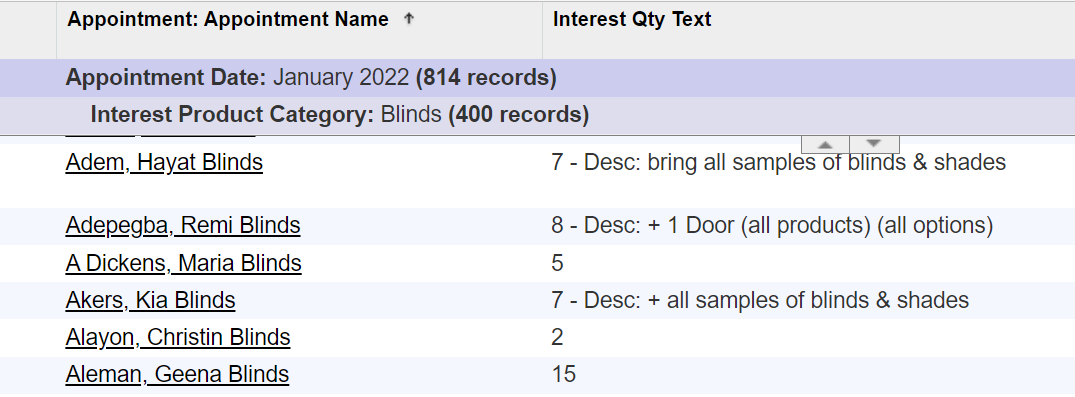Click the small up arrow button
The height and width of the screenshot is (397, 1075).
pos(825,145)
